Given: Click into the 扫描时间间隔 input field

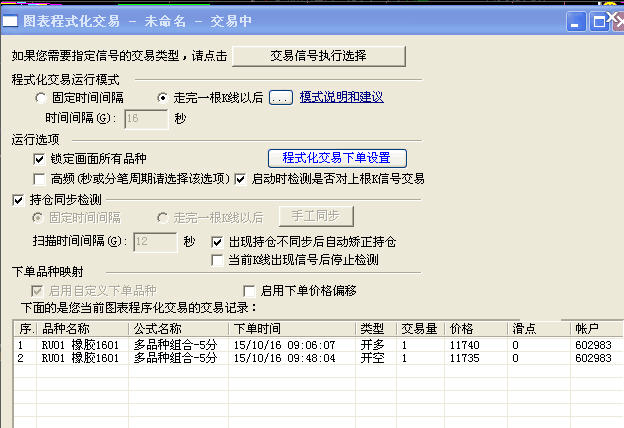Looking at the screenshot, I should [x=153, y=242].
